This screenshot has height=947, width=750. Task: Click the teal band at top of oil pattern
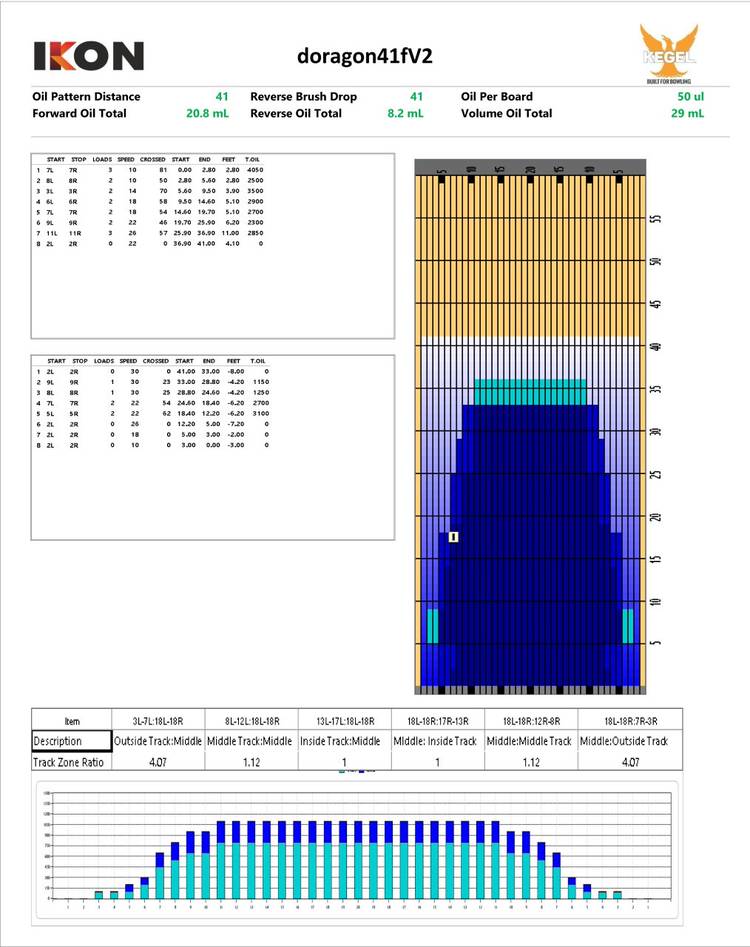530,392
